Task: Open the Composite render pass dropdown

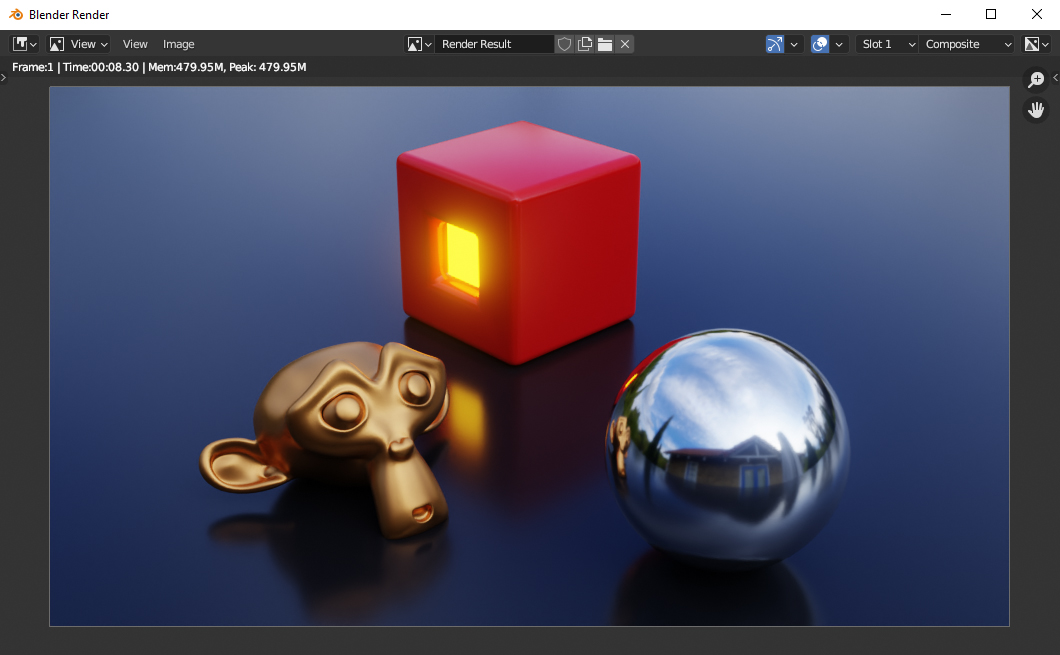Action: click(x=965, y=44)
